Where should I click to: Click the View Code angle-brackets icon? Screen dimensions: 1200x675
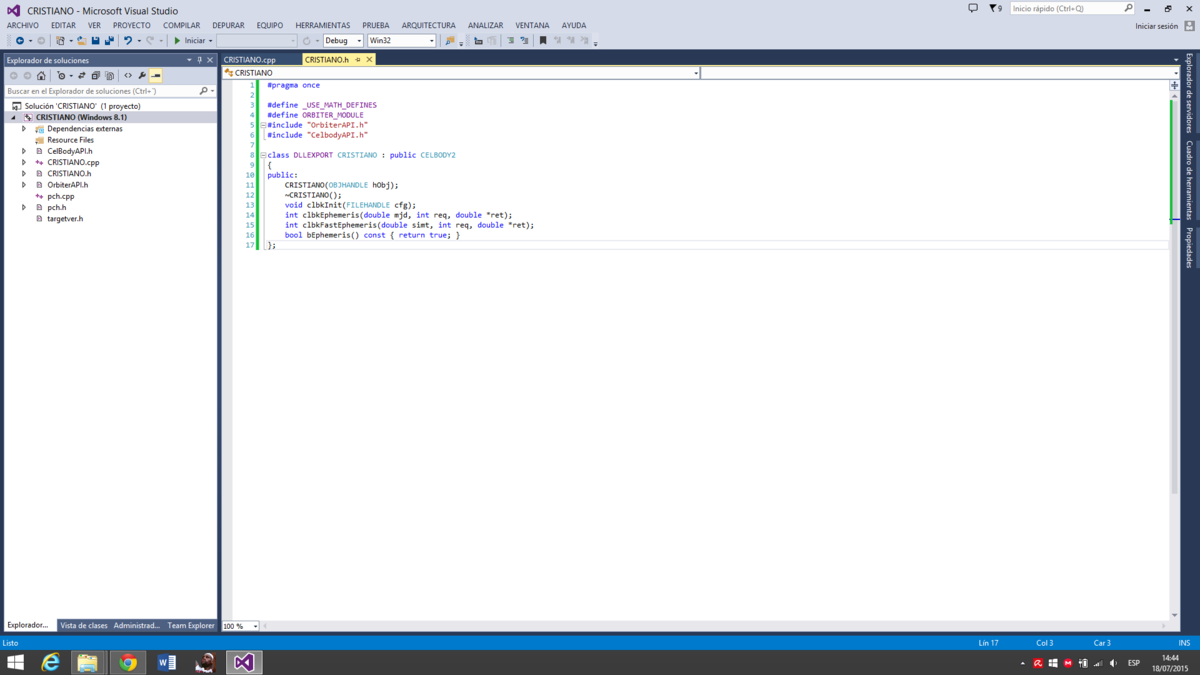(128, 76)
